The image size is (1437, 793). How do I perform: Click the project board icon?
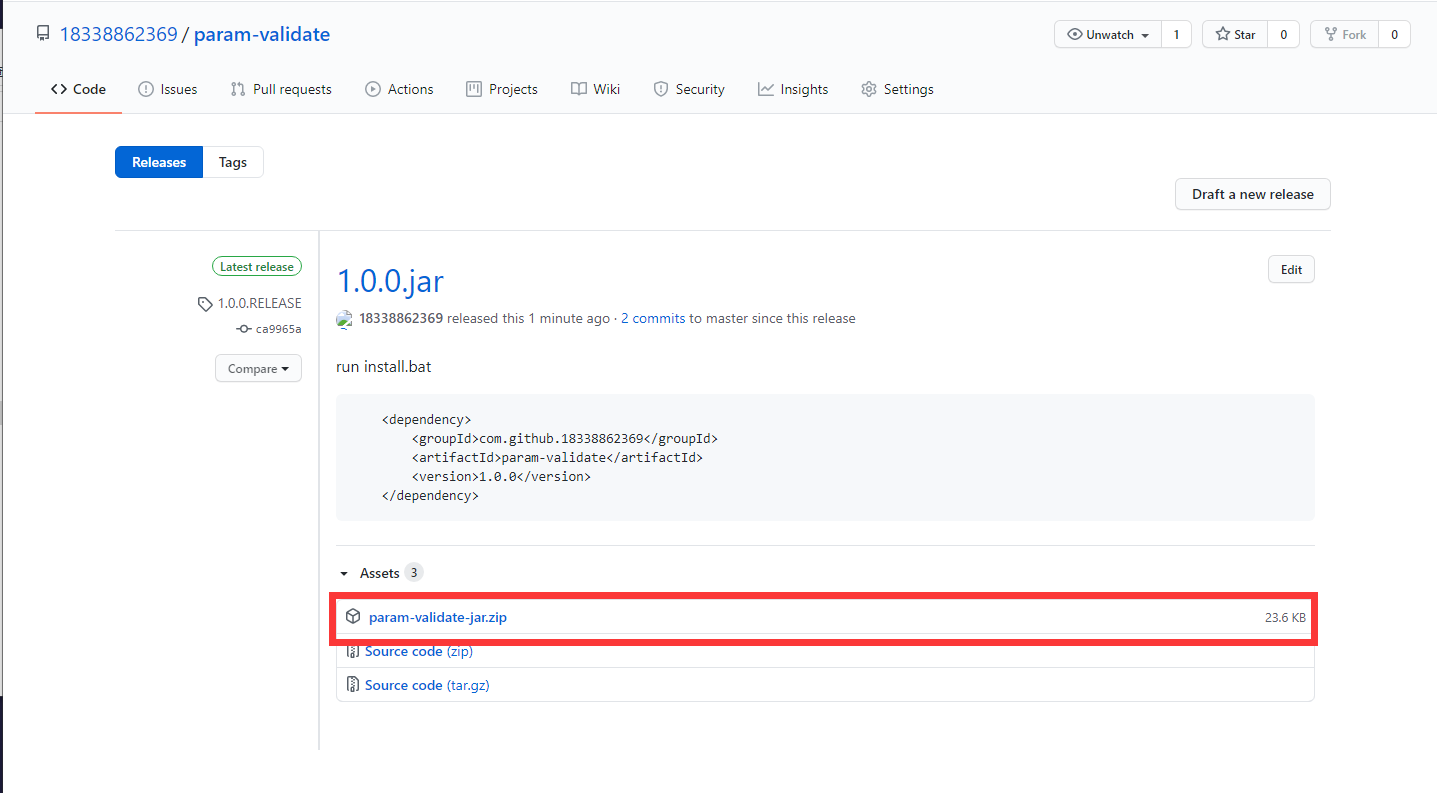tap(474, 89)
